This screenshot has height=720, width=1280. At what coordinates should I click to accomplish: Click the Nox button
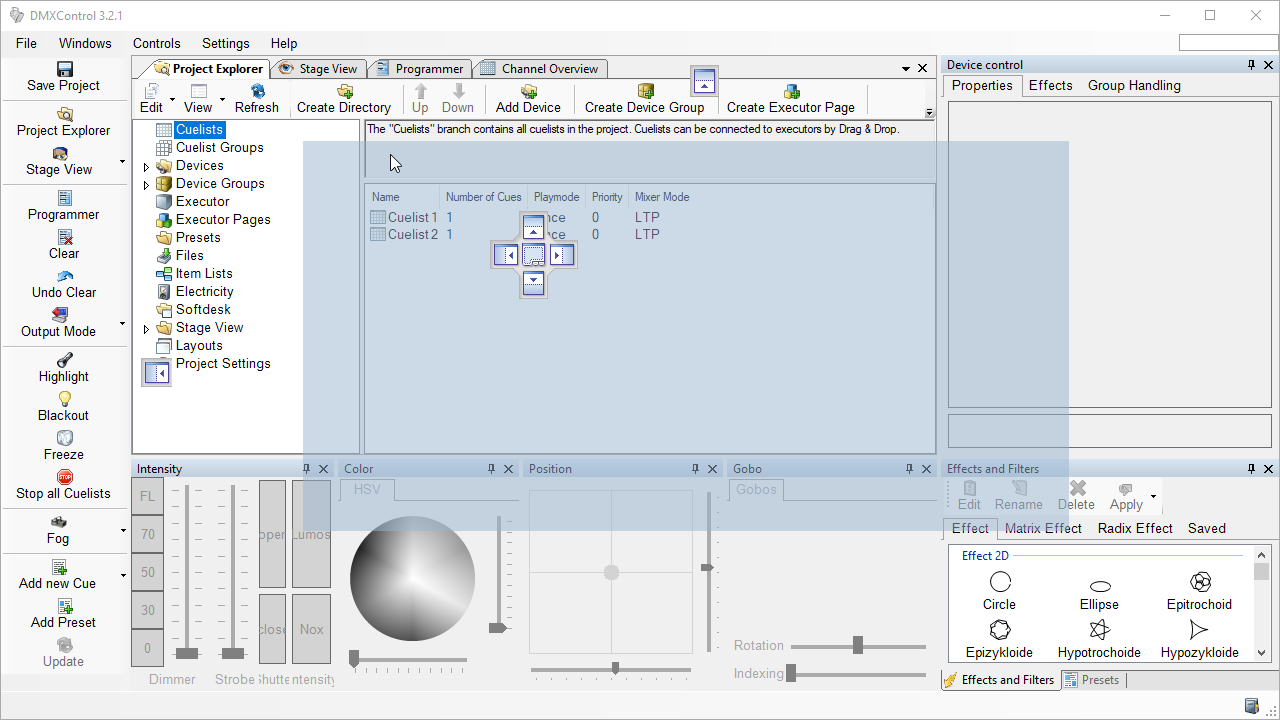(311, 629)
